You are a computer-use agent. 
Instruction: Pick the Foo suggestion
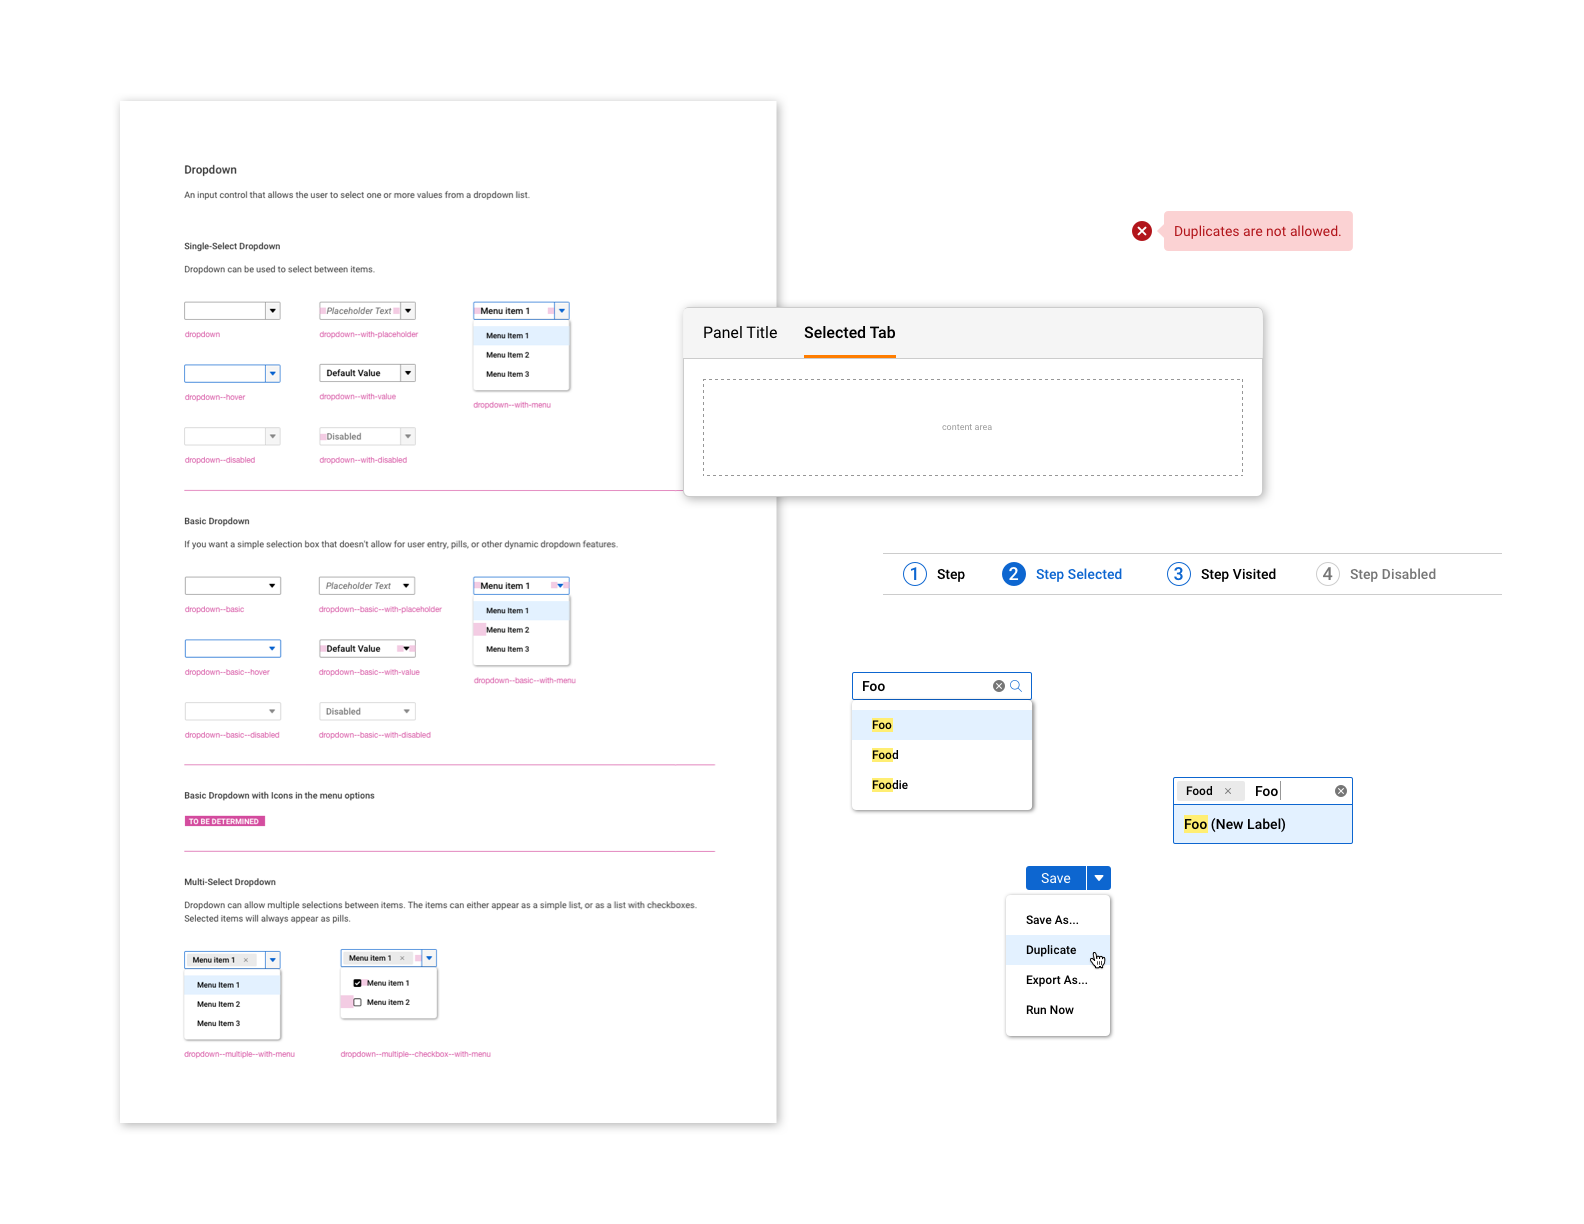pyautogui.click(x=942, y=725)
